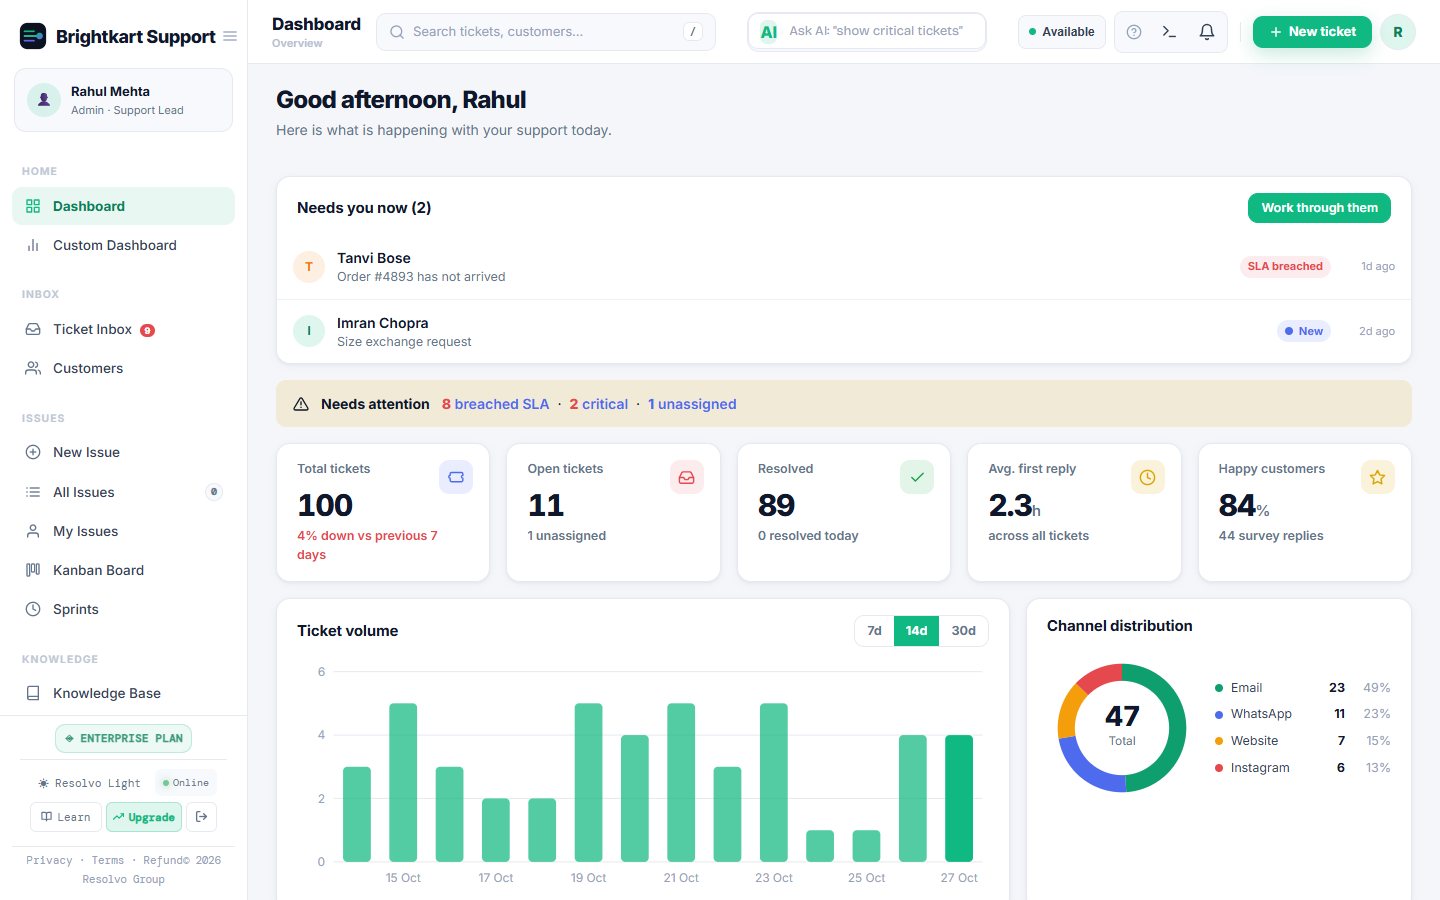
Task: Click the Online status indicator
Action: [x=186, y=783]
